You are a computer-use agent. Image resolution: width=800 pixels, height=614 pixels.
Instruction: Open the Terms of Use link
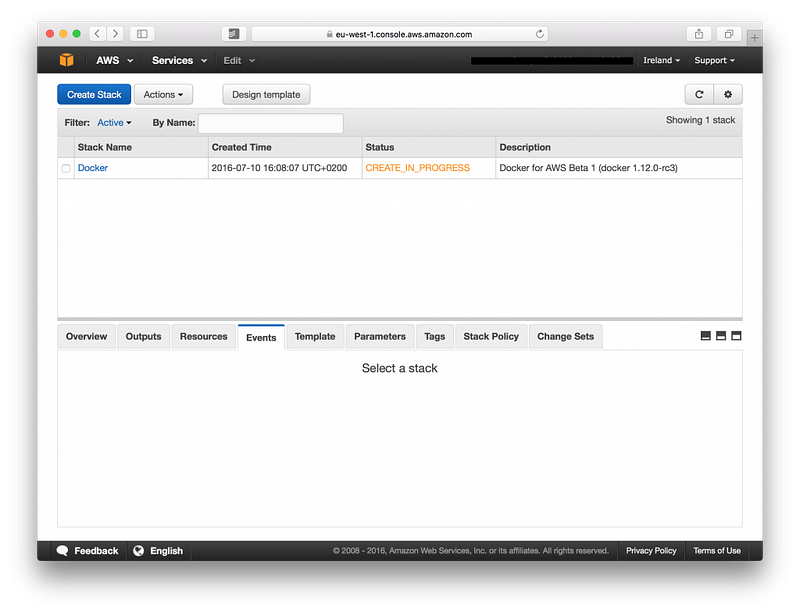(x=717, y=551)
